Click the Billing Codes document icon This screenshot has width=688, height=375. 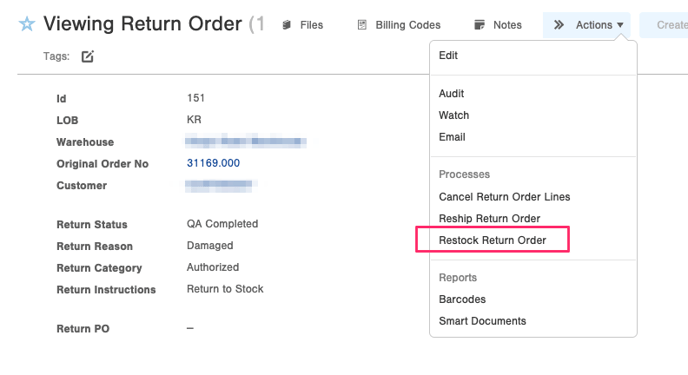click(x=362, y=25)
